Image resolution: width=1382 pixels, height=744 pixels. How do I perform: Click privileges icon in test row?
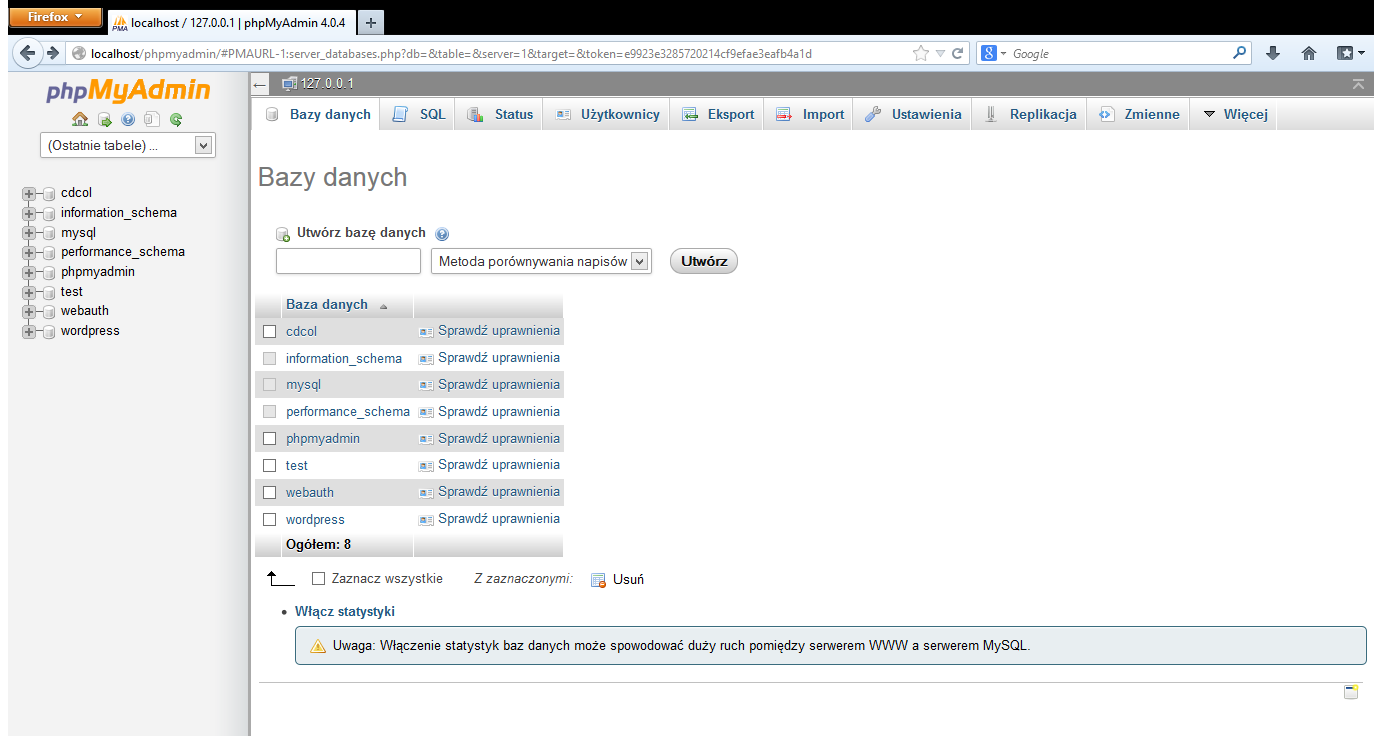pyautogui.click(x=426, y=465)
